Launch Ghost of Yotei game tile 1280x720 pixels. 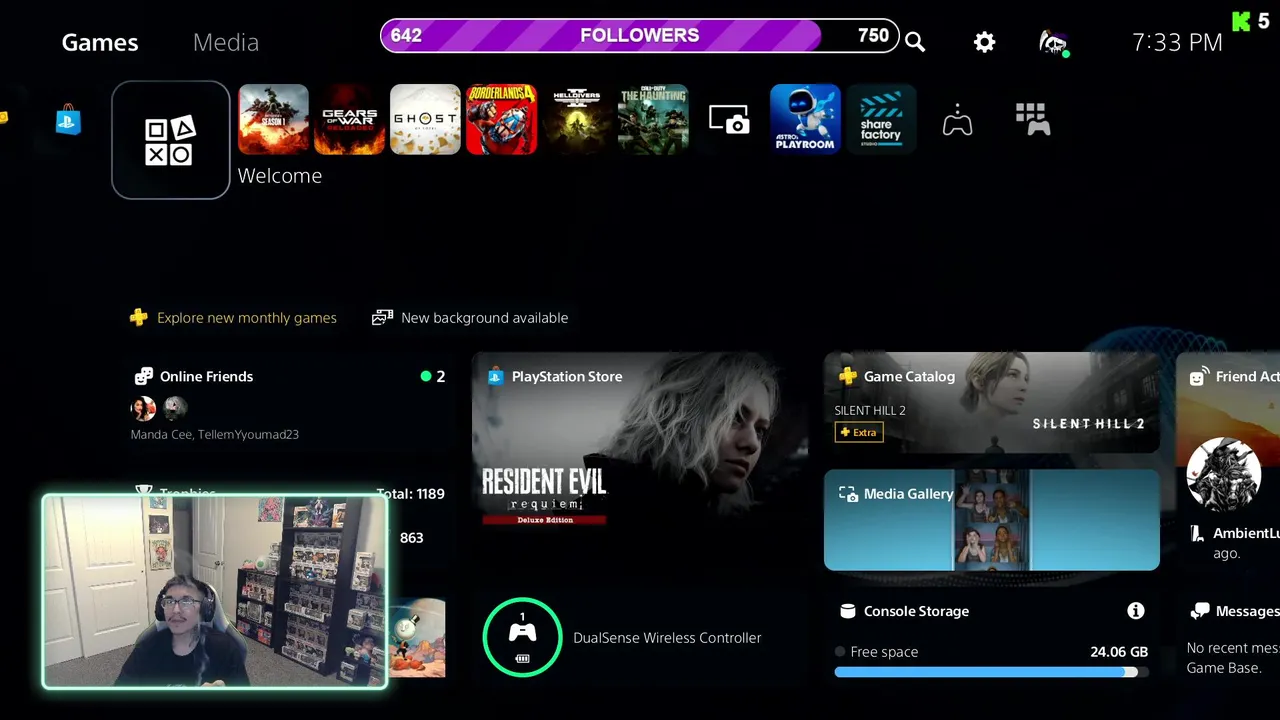(426, 119)
